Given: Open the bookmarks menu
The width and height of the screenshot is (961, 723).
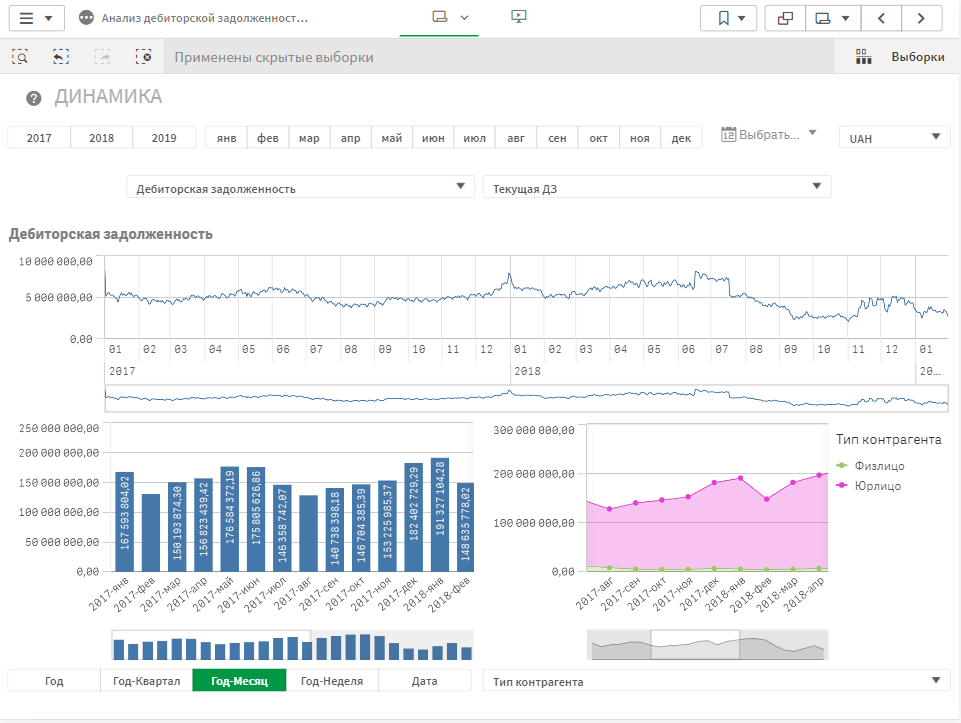Looking at the screenshot, I should coord(729,18).
